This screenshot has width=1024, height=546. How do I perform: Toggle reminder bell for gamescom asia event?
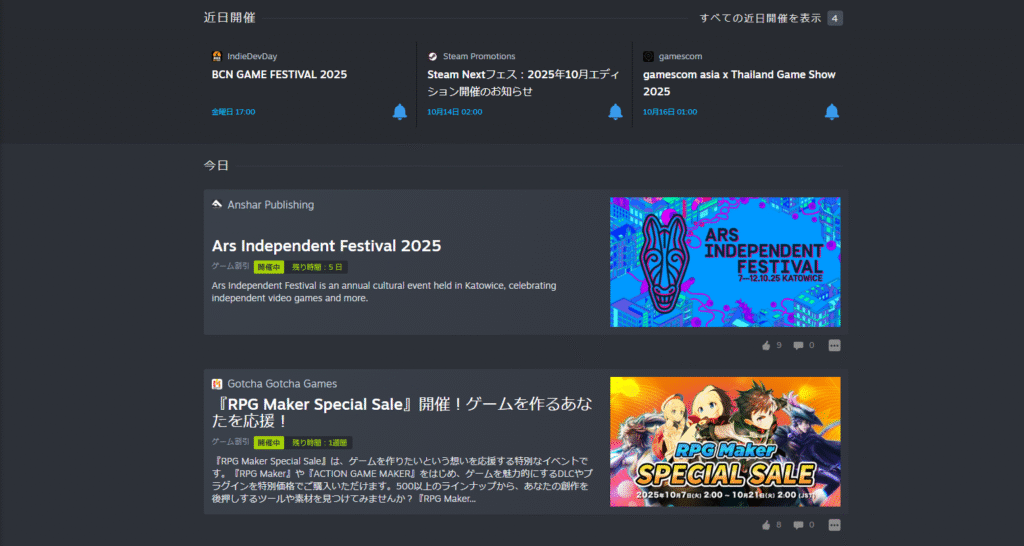pyautogui.click(x=831, y=112)
